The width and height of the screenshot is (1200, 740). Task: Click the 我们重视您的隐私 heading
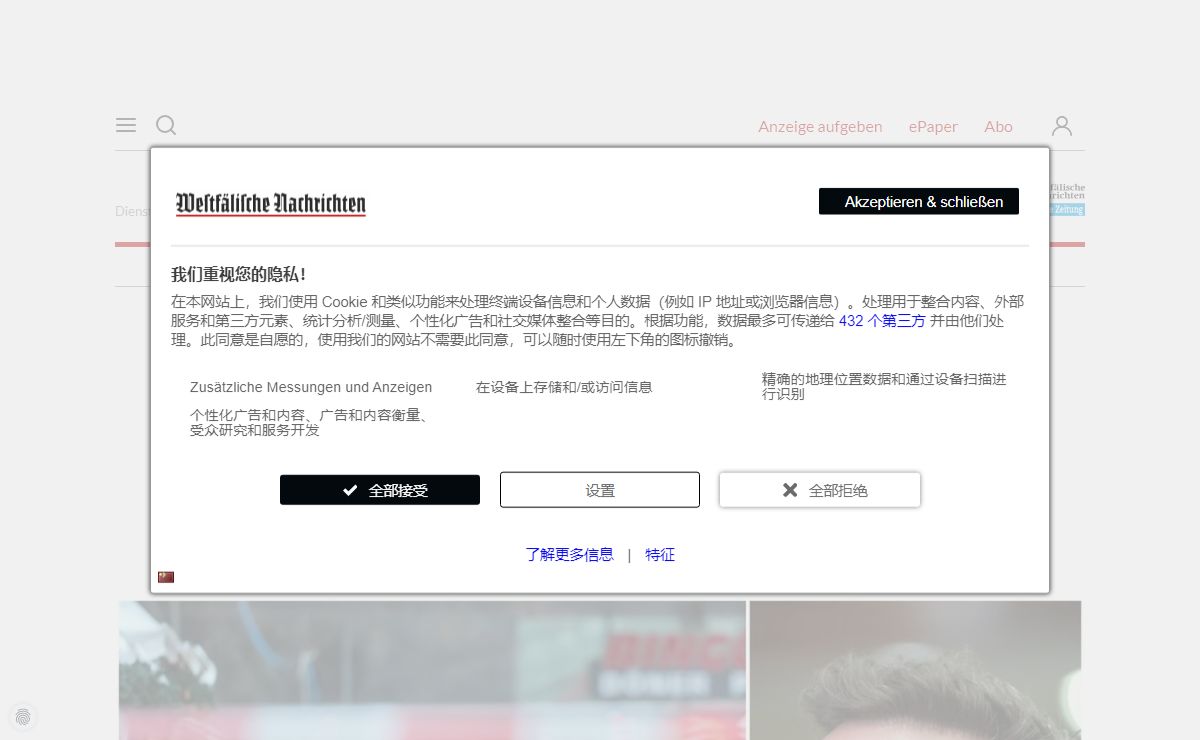239,274
